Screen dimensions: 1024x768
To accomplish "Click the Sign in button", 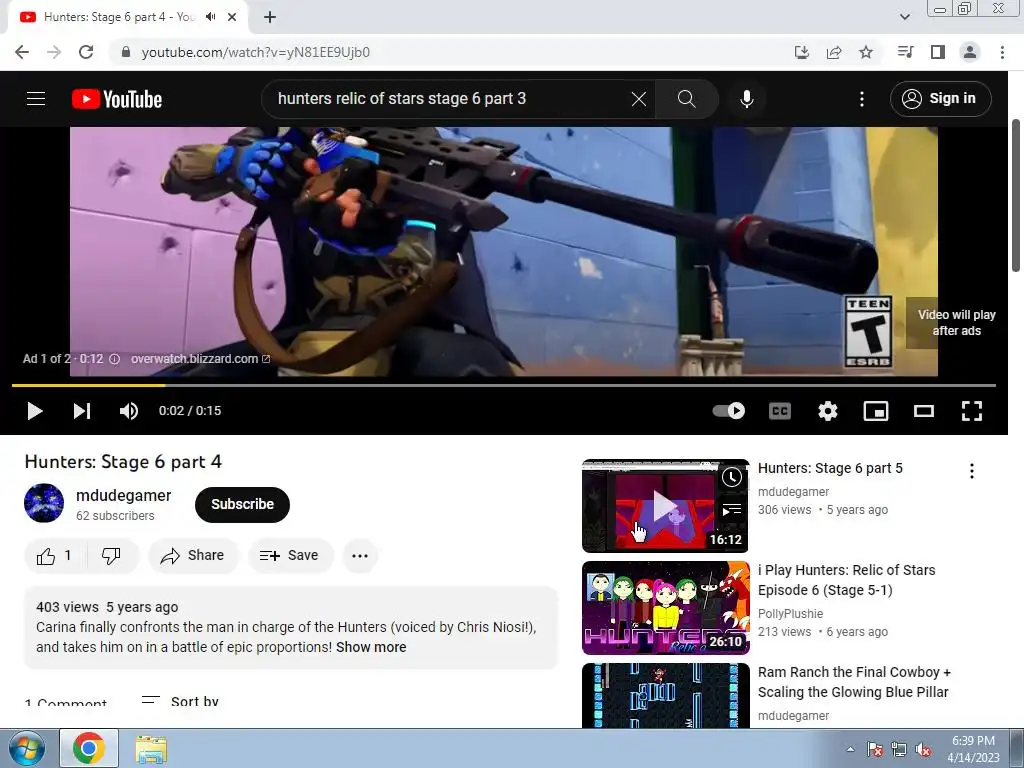I will pyautogui.click(x=940, y=99).
